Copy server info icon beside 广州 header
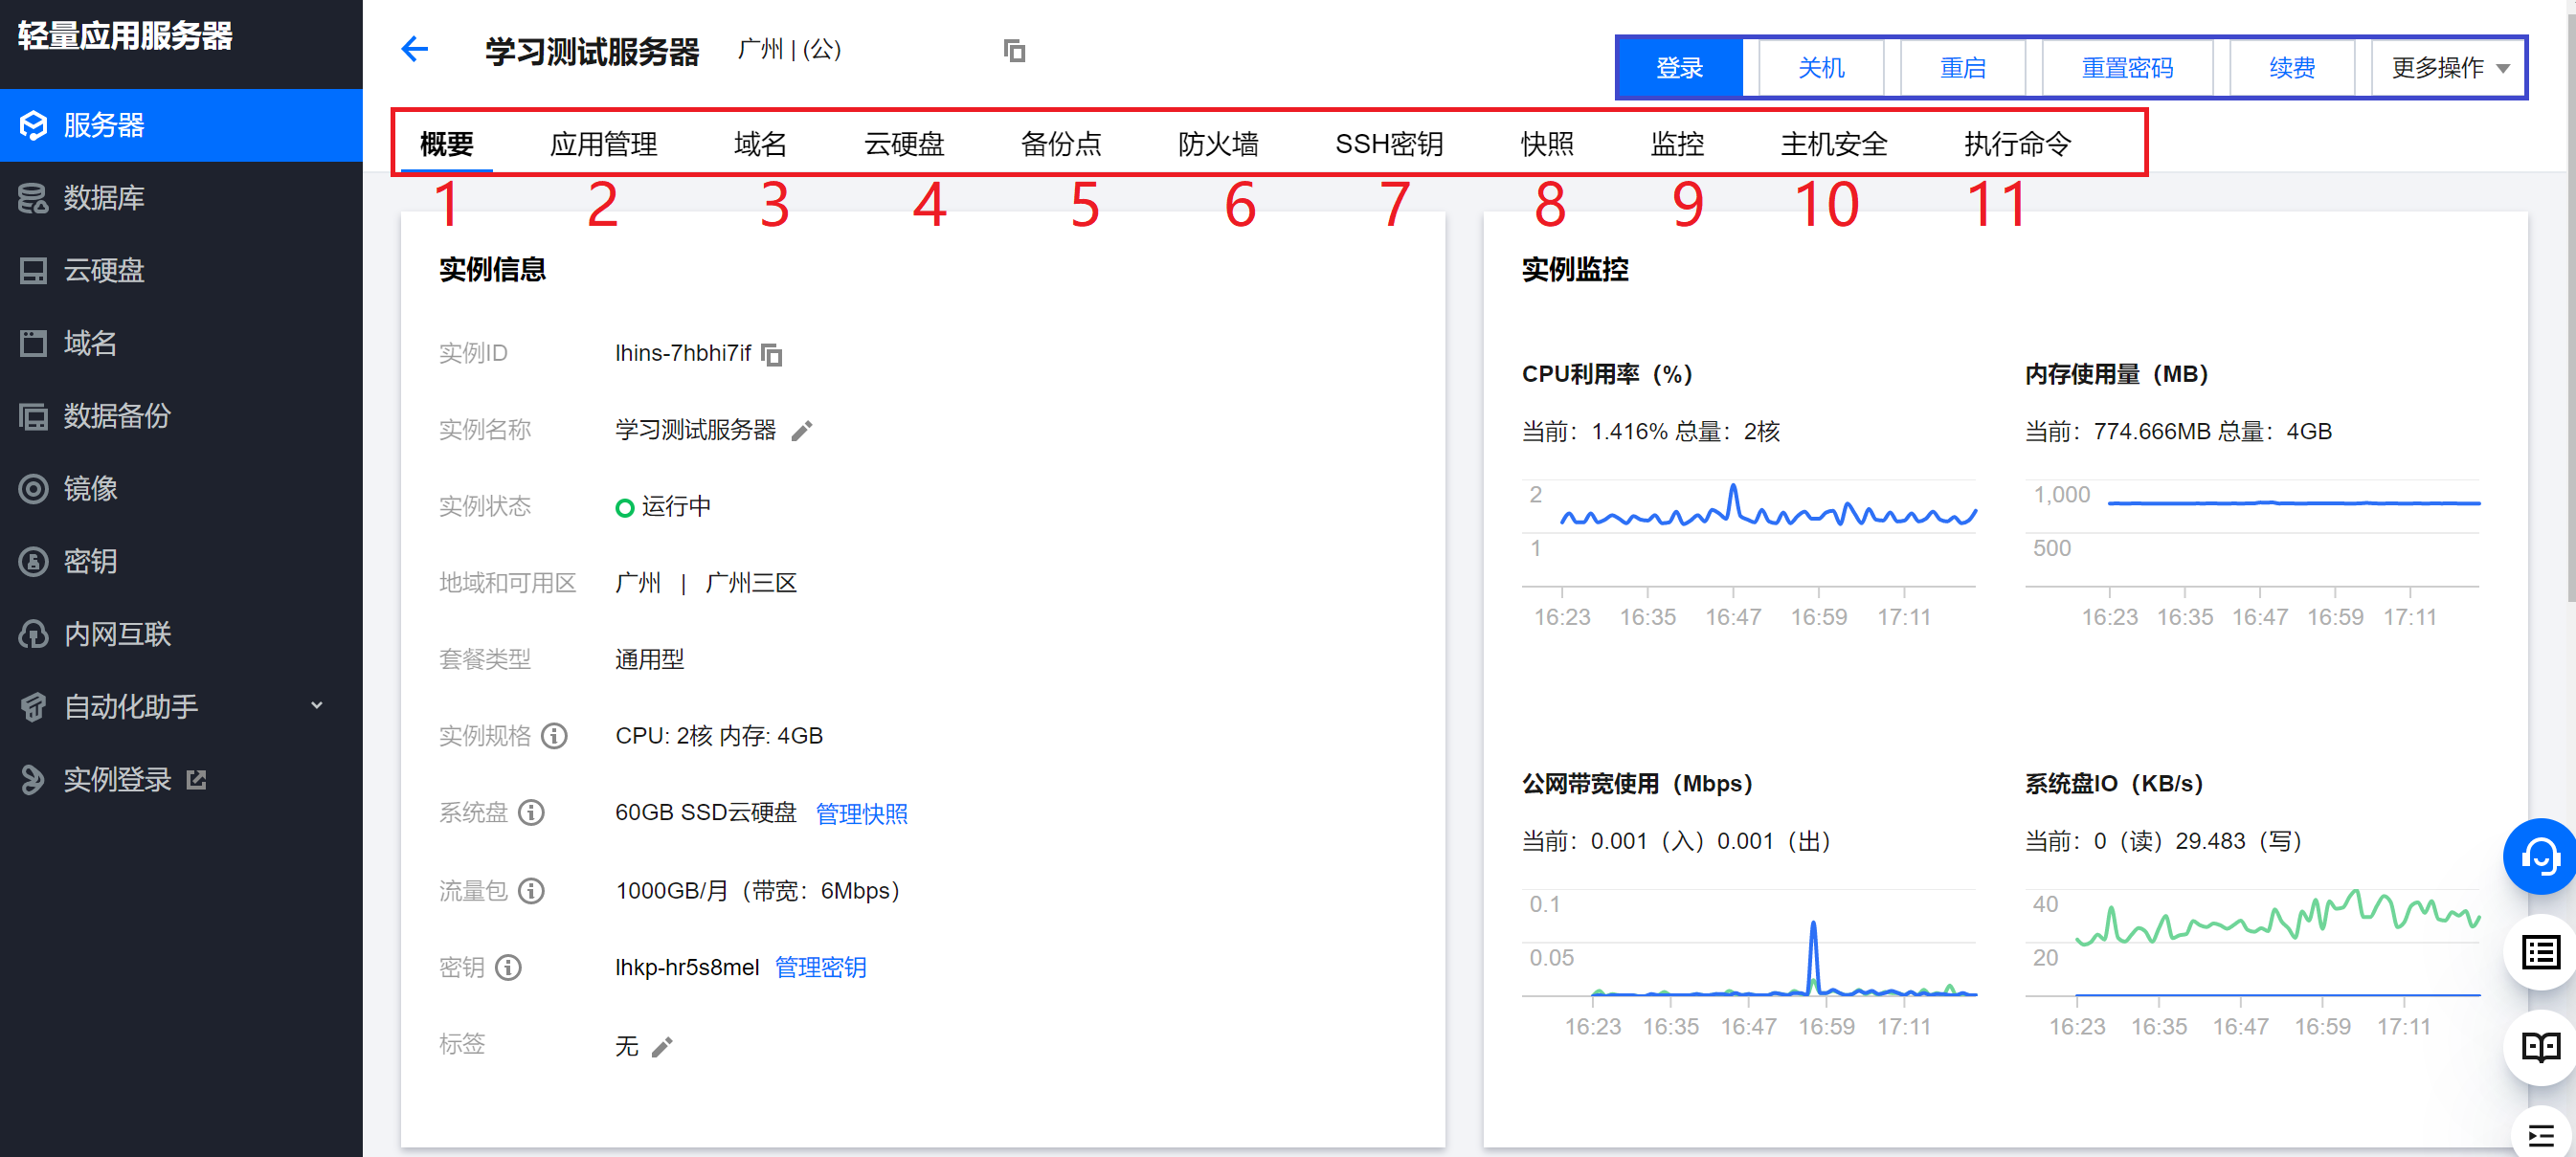 (x=1014, y=50)
